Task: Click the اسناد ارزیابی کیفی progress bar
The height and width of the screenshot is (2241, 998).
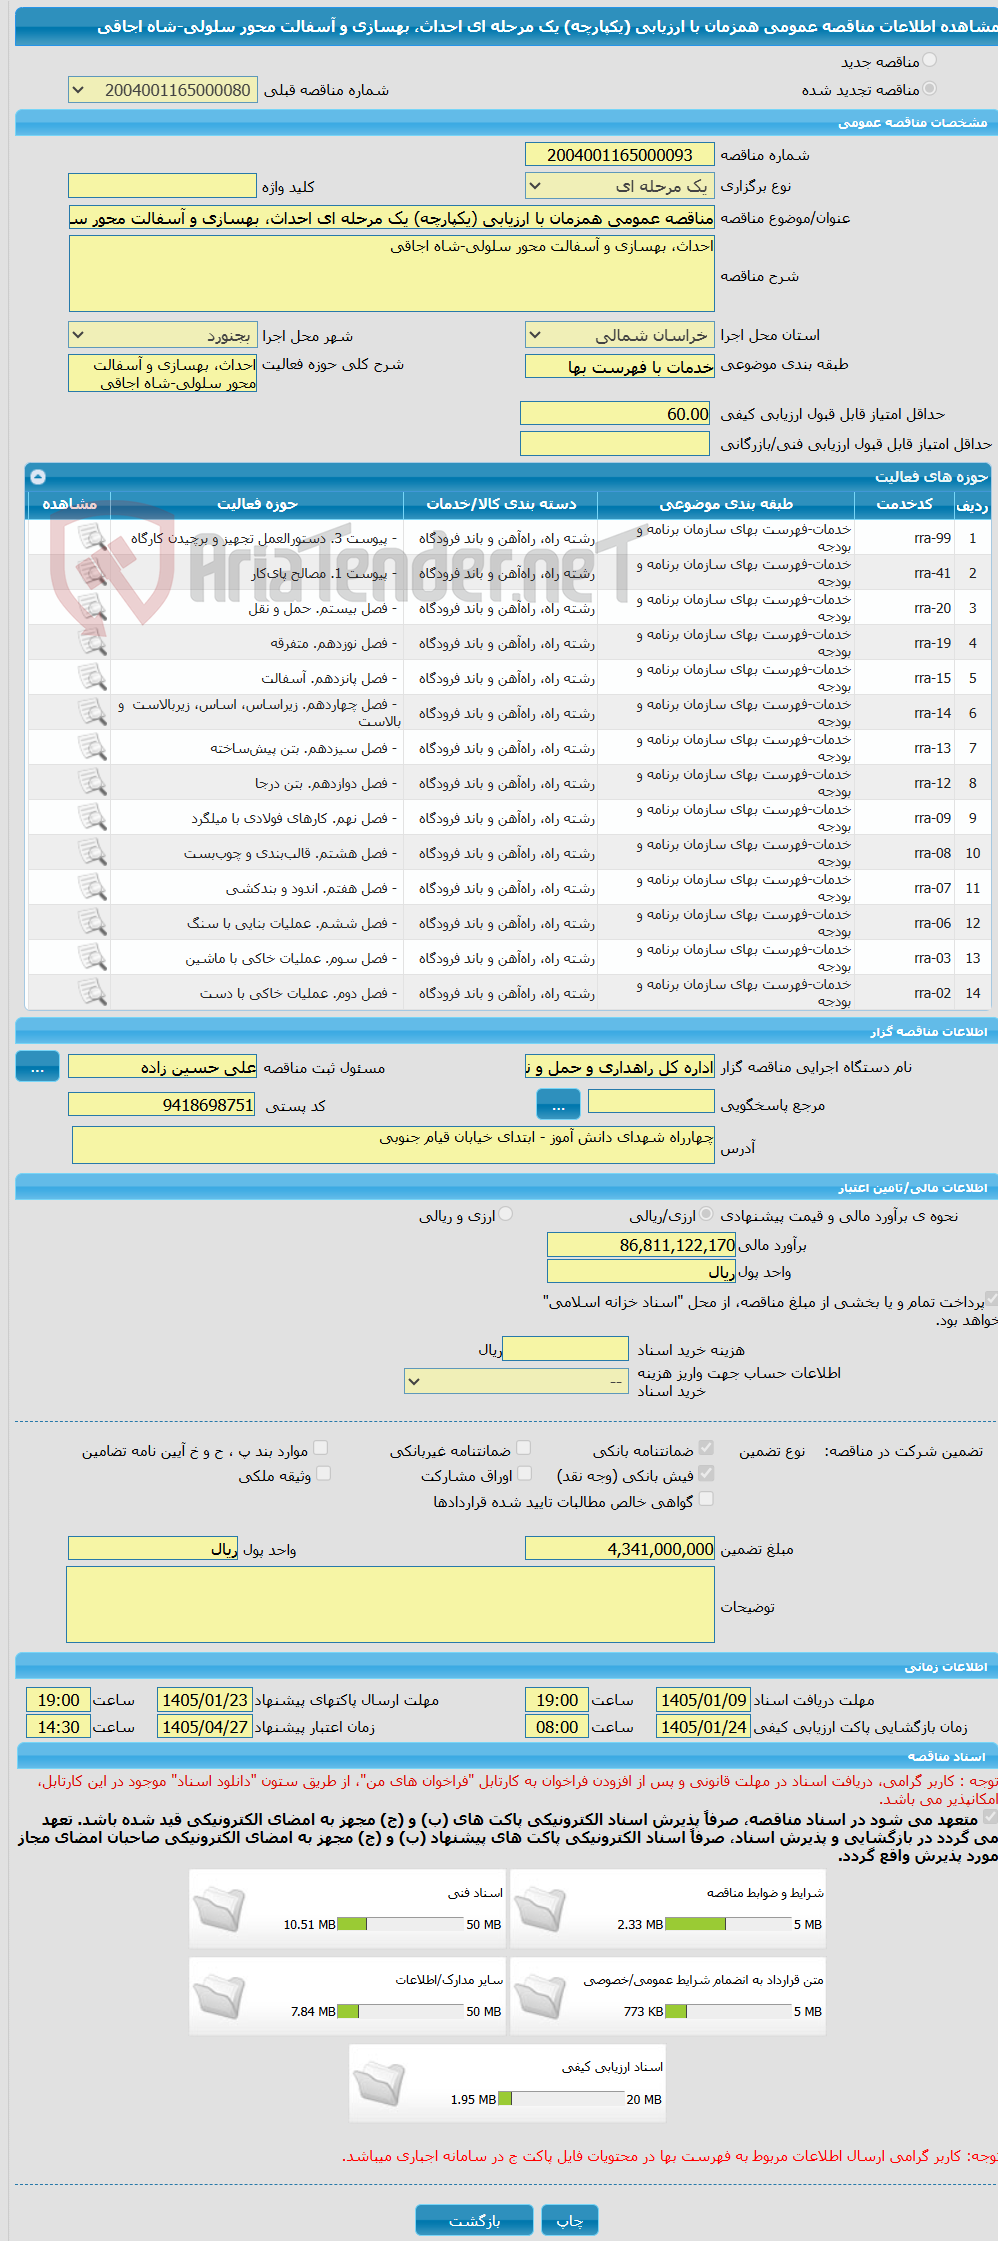Action: [561, 2099]
